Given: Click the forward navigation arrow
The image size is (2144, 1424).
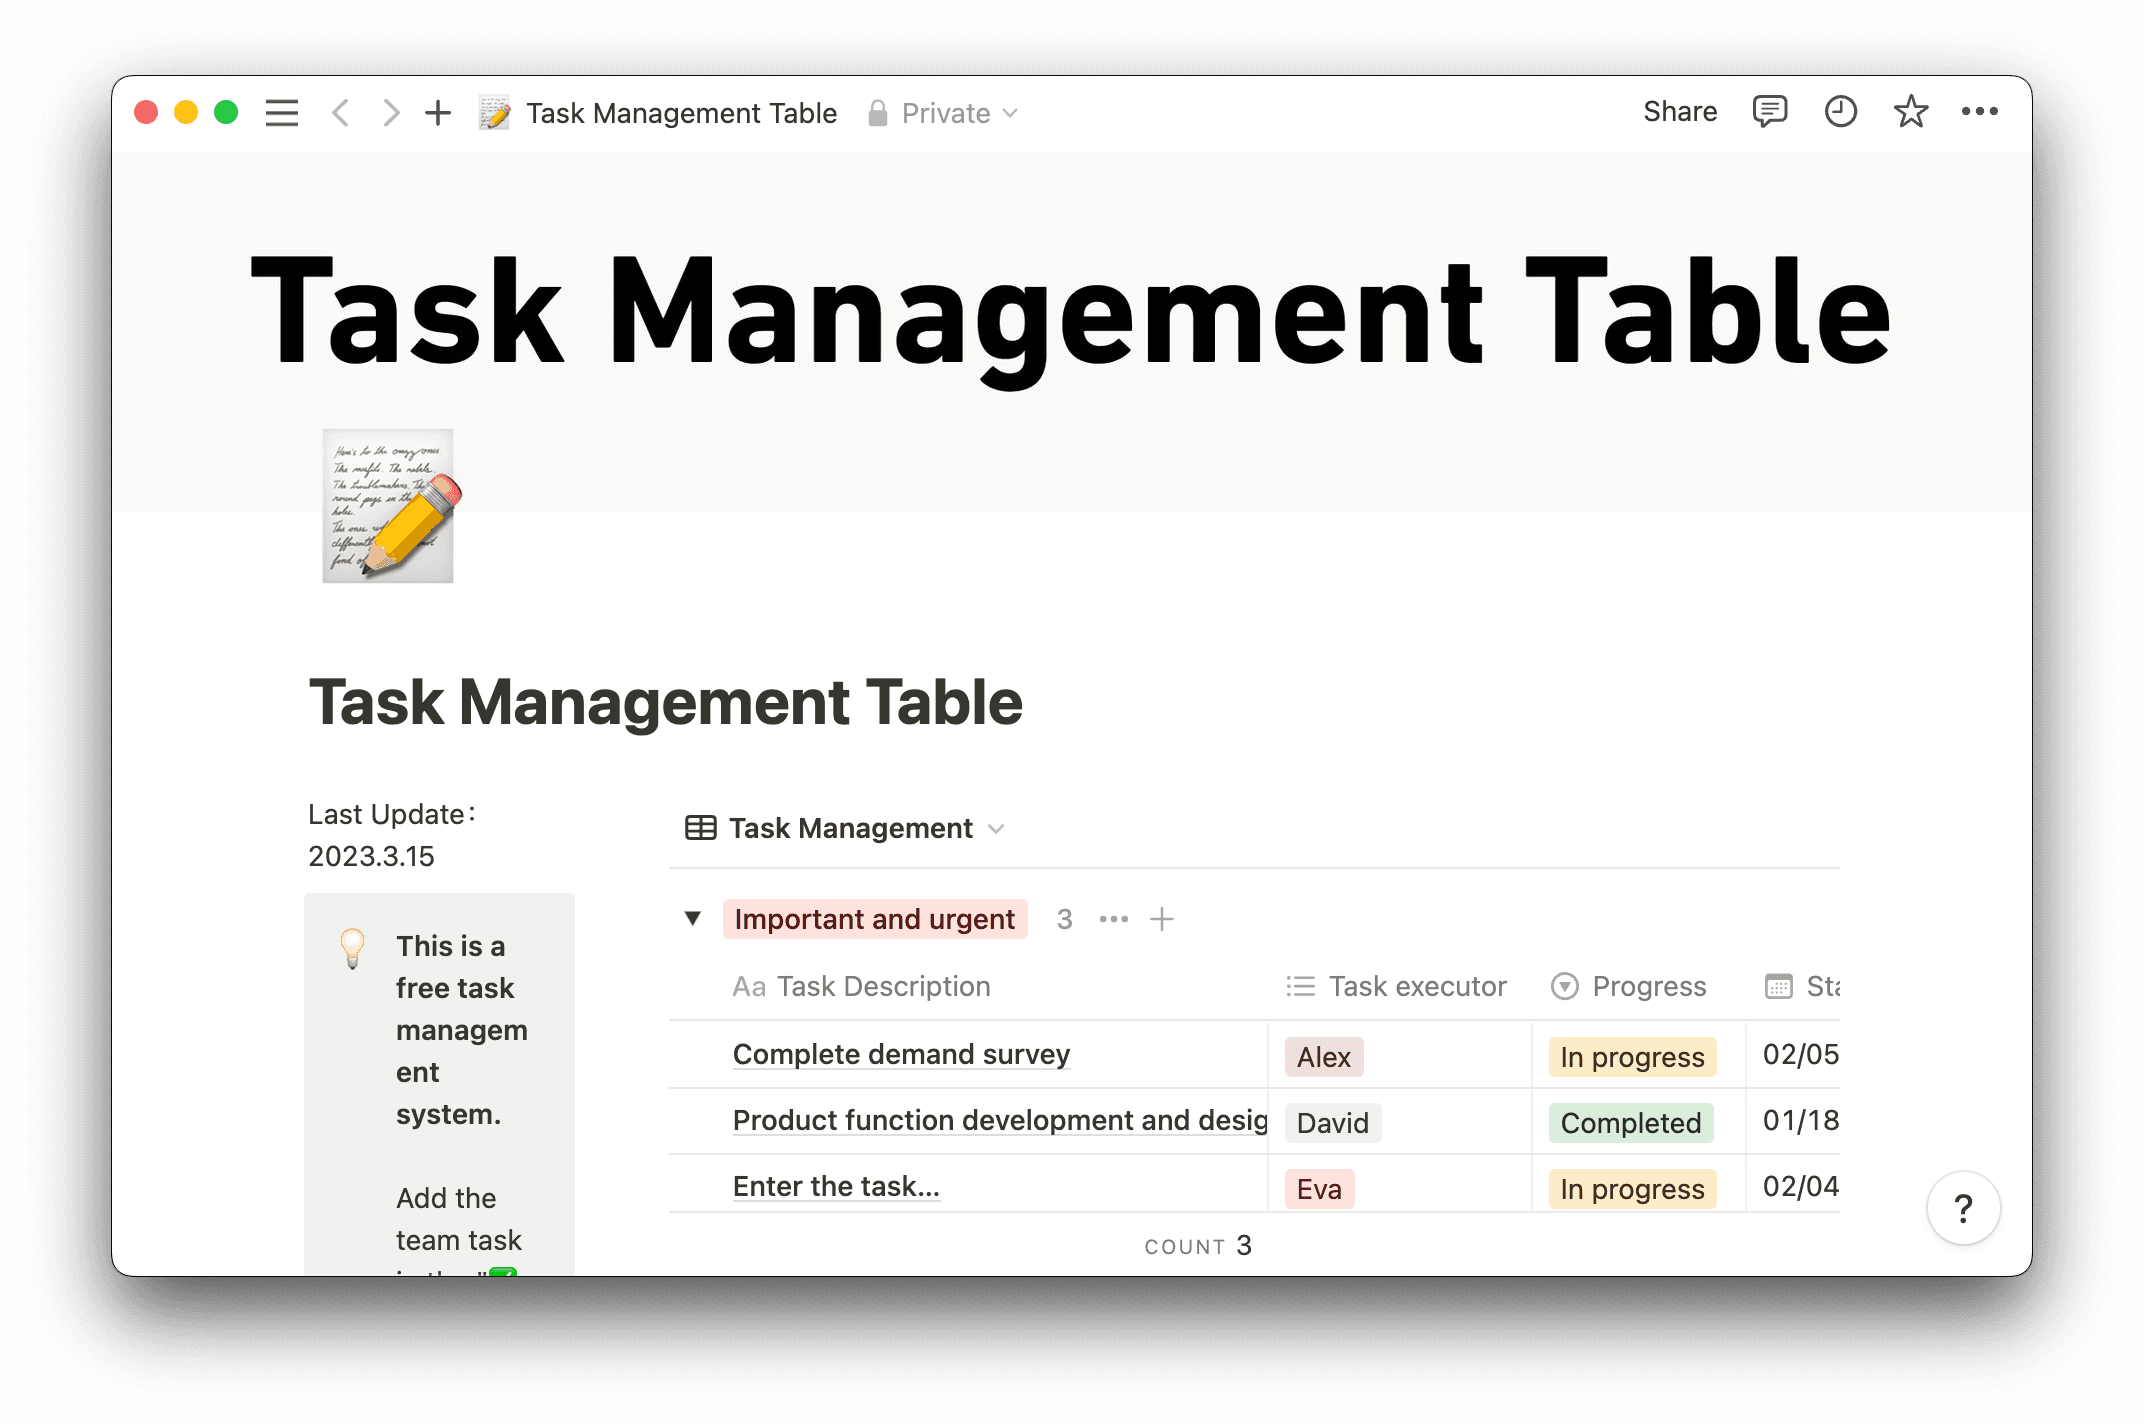Looking at the screenshot, I should coord(390,112).
